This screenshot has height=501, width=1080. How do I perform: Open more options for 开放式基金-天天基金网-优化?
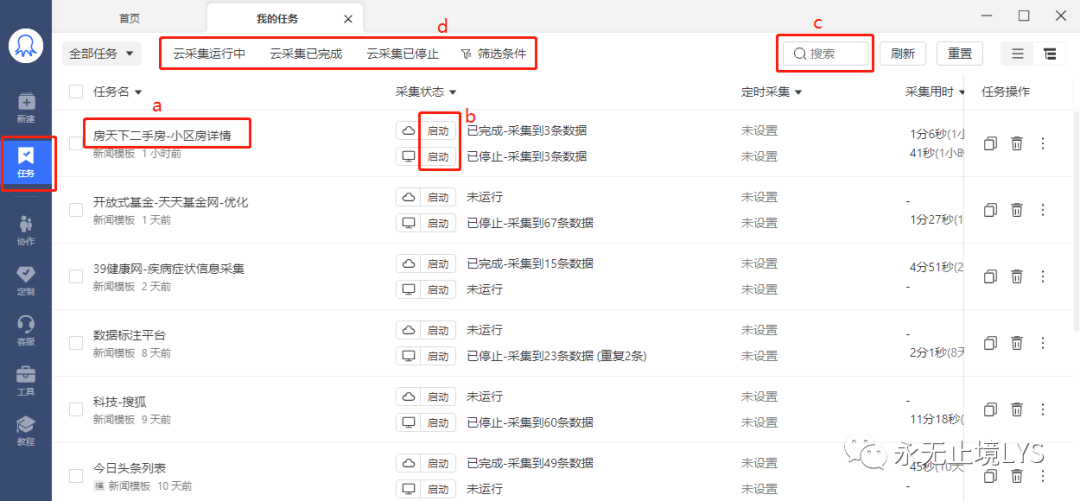point(1042,210)
